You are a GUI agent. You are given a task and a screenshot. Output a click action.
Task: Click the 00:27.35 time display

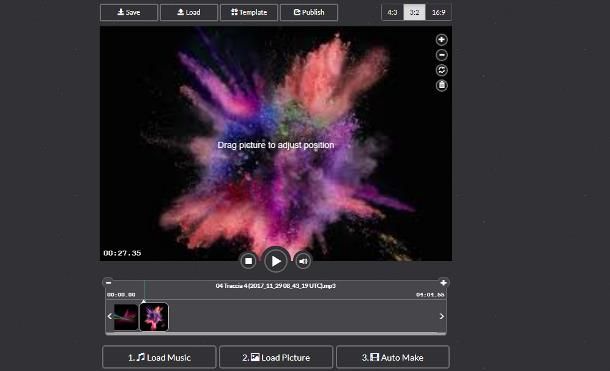[x=122, y=253]
